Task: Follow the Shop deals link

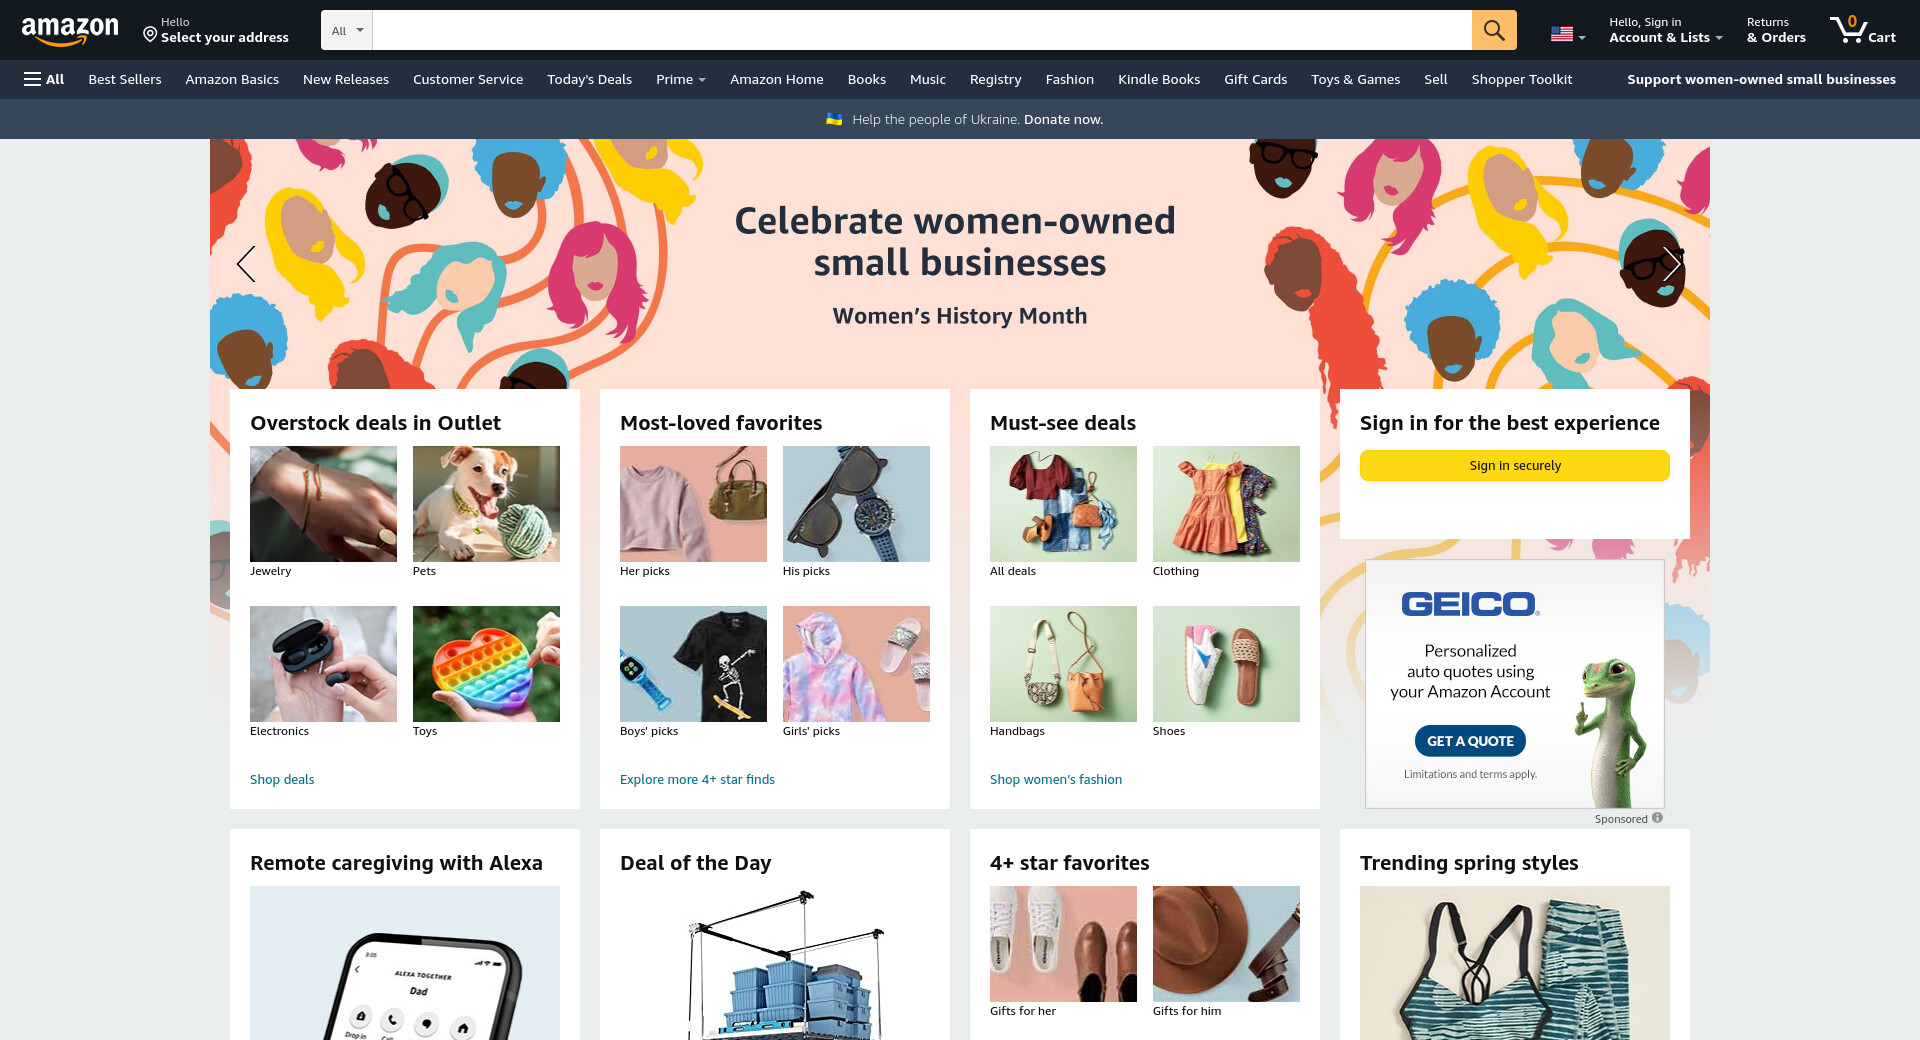Action: tap(282, 779)
